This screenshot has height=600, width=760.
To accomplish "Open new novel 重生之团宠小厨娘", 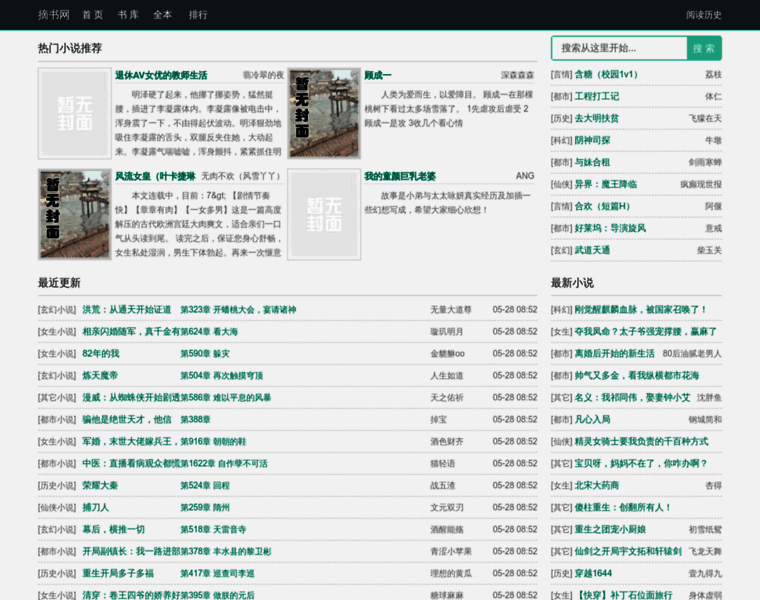I will click(x=610, y=529).
